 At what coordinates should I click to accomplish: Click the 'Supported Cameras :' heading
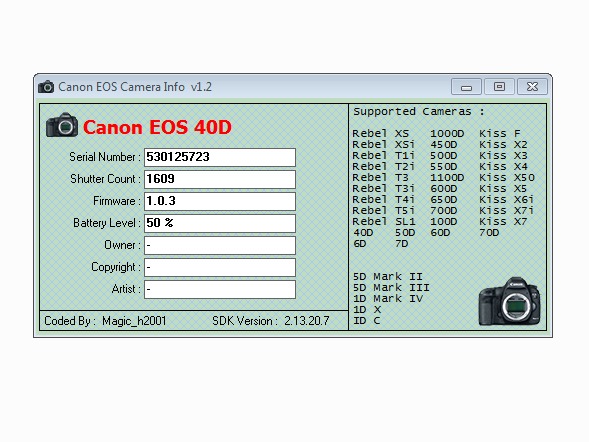coord(419,112)
